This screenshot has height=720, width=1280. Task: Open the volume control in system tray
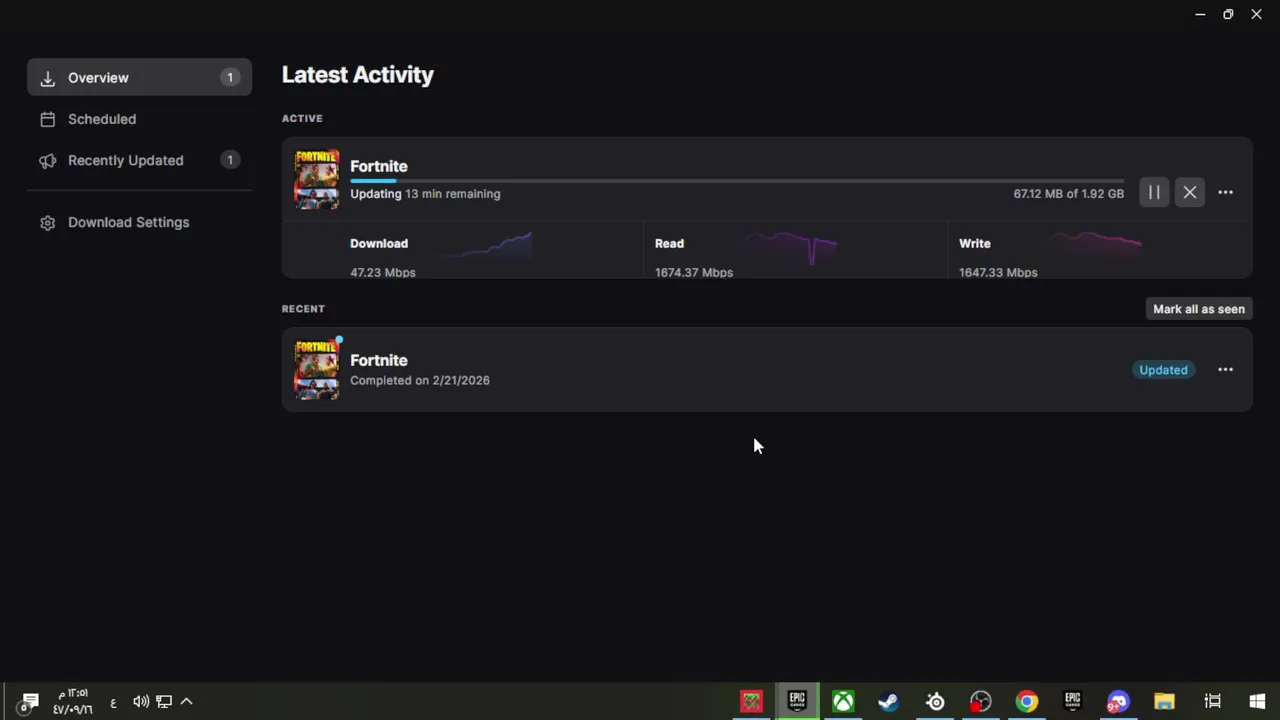pyautogui.click(x=141, y=702)
